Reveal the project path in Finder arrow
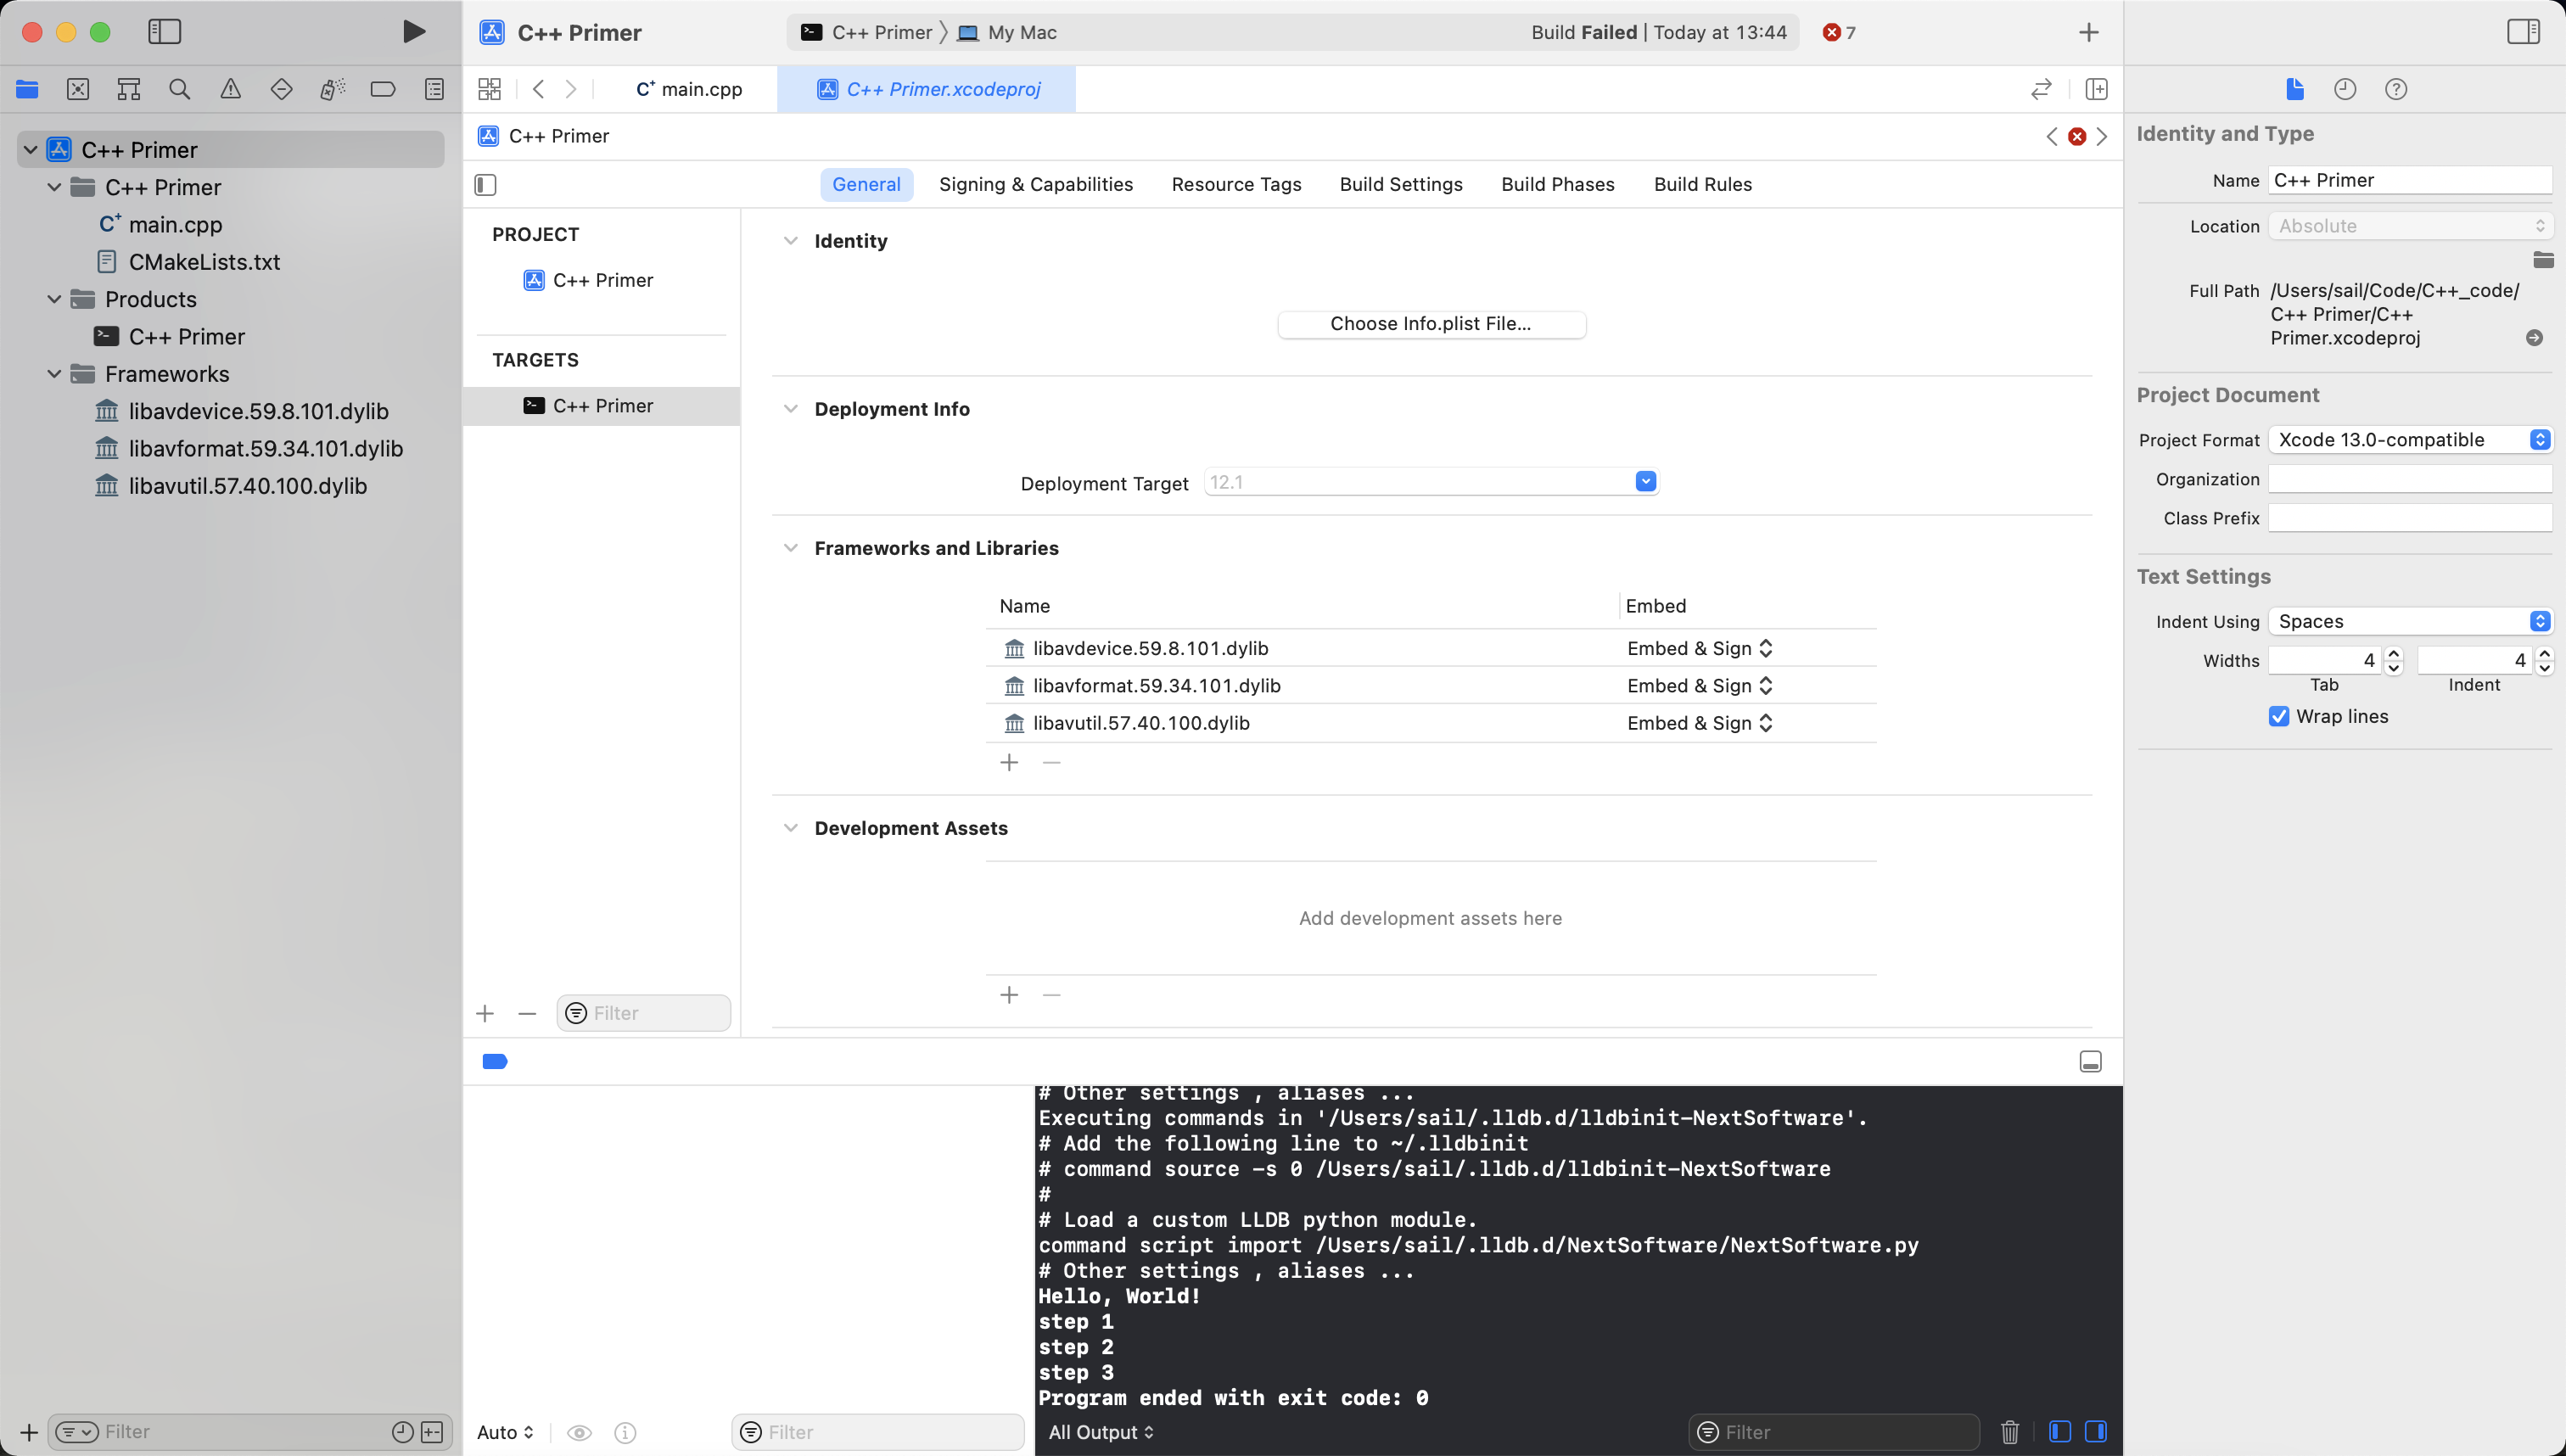The width and height of the screenshot is (2566, 1456). 2534,338
